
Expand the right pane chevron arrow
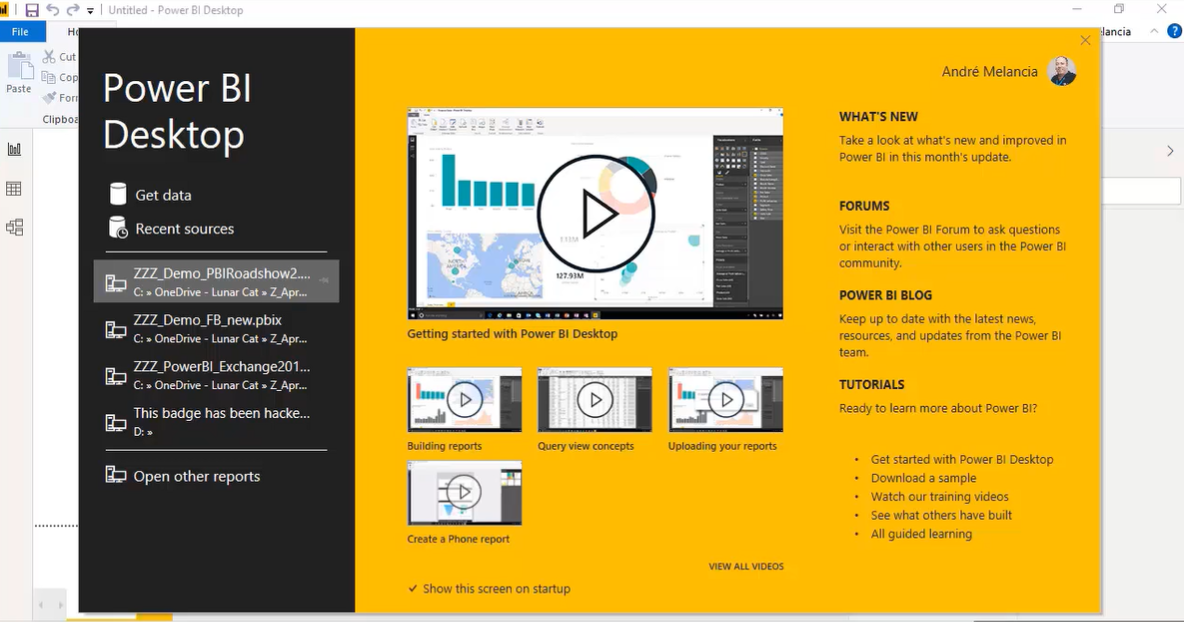(1170, 151)
